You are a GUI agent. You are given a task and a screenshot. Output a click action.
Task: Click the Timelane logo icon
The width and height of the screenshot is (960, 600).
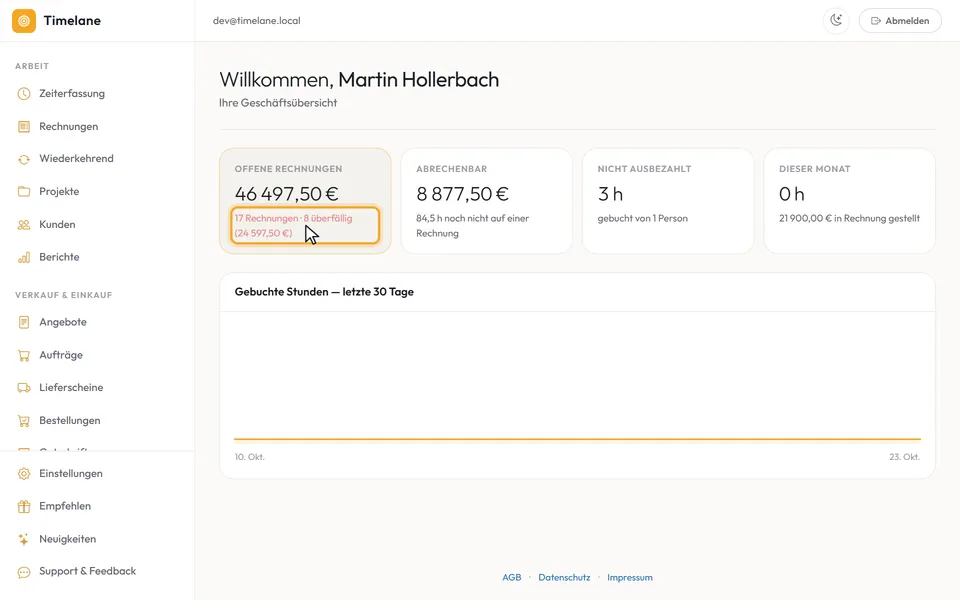click(24, 21)
